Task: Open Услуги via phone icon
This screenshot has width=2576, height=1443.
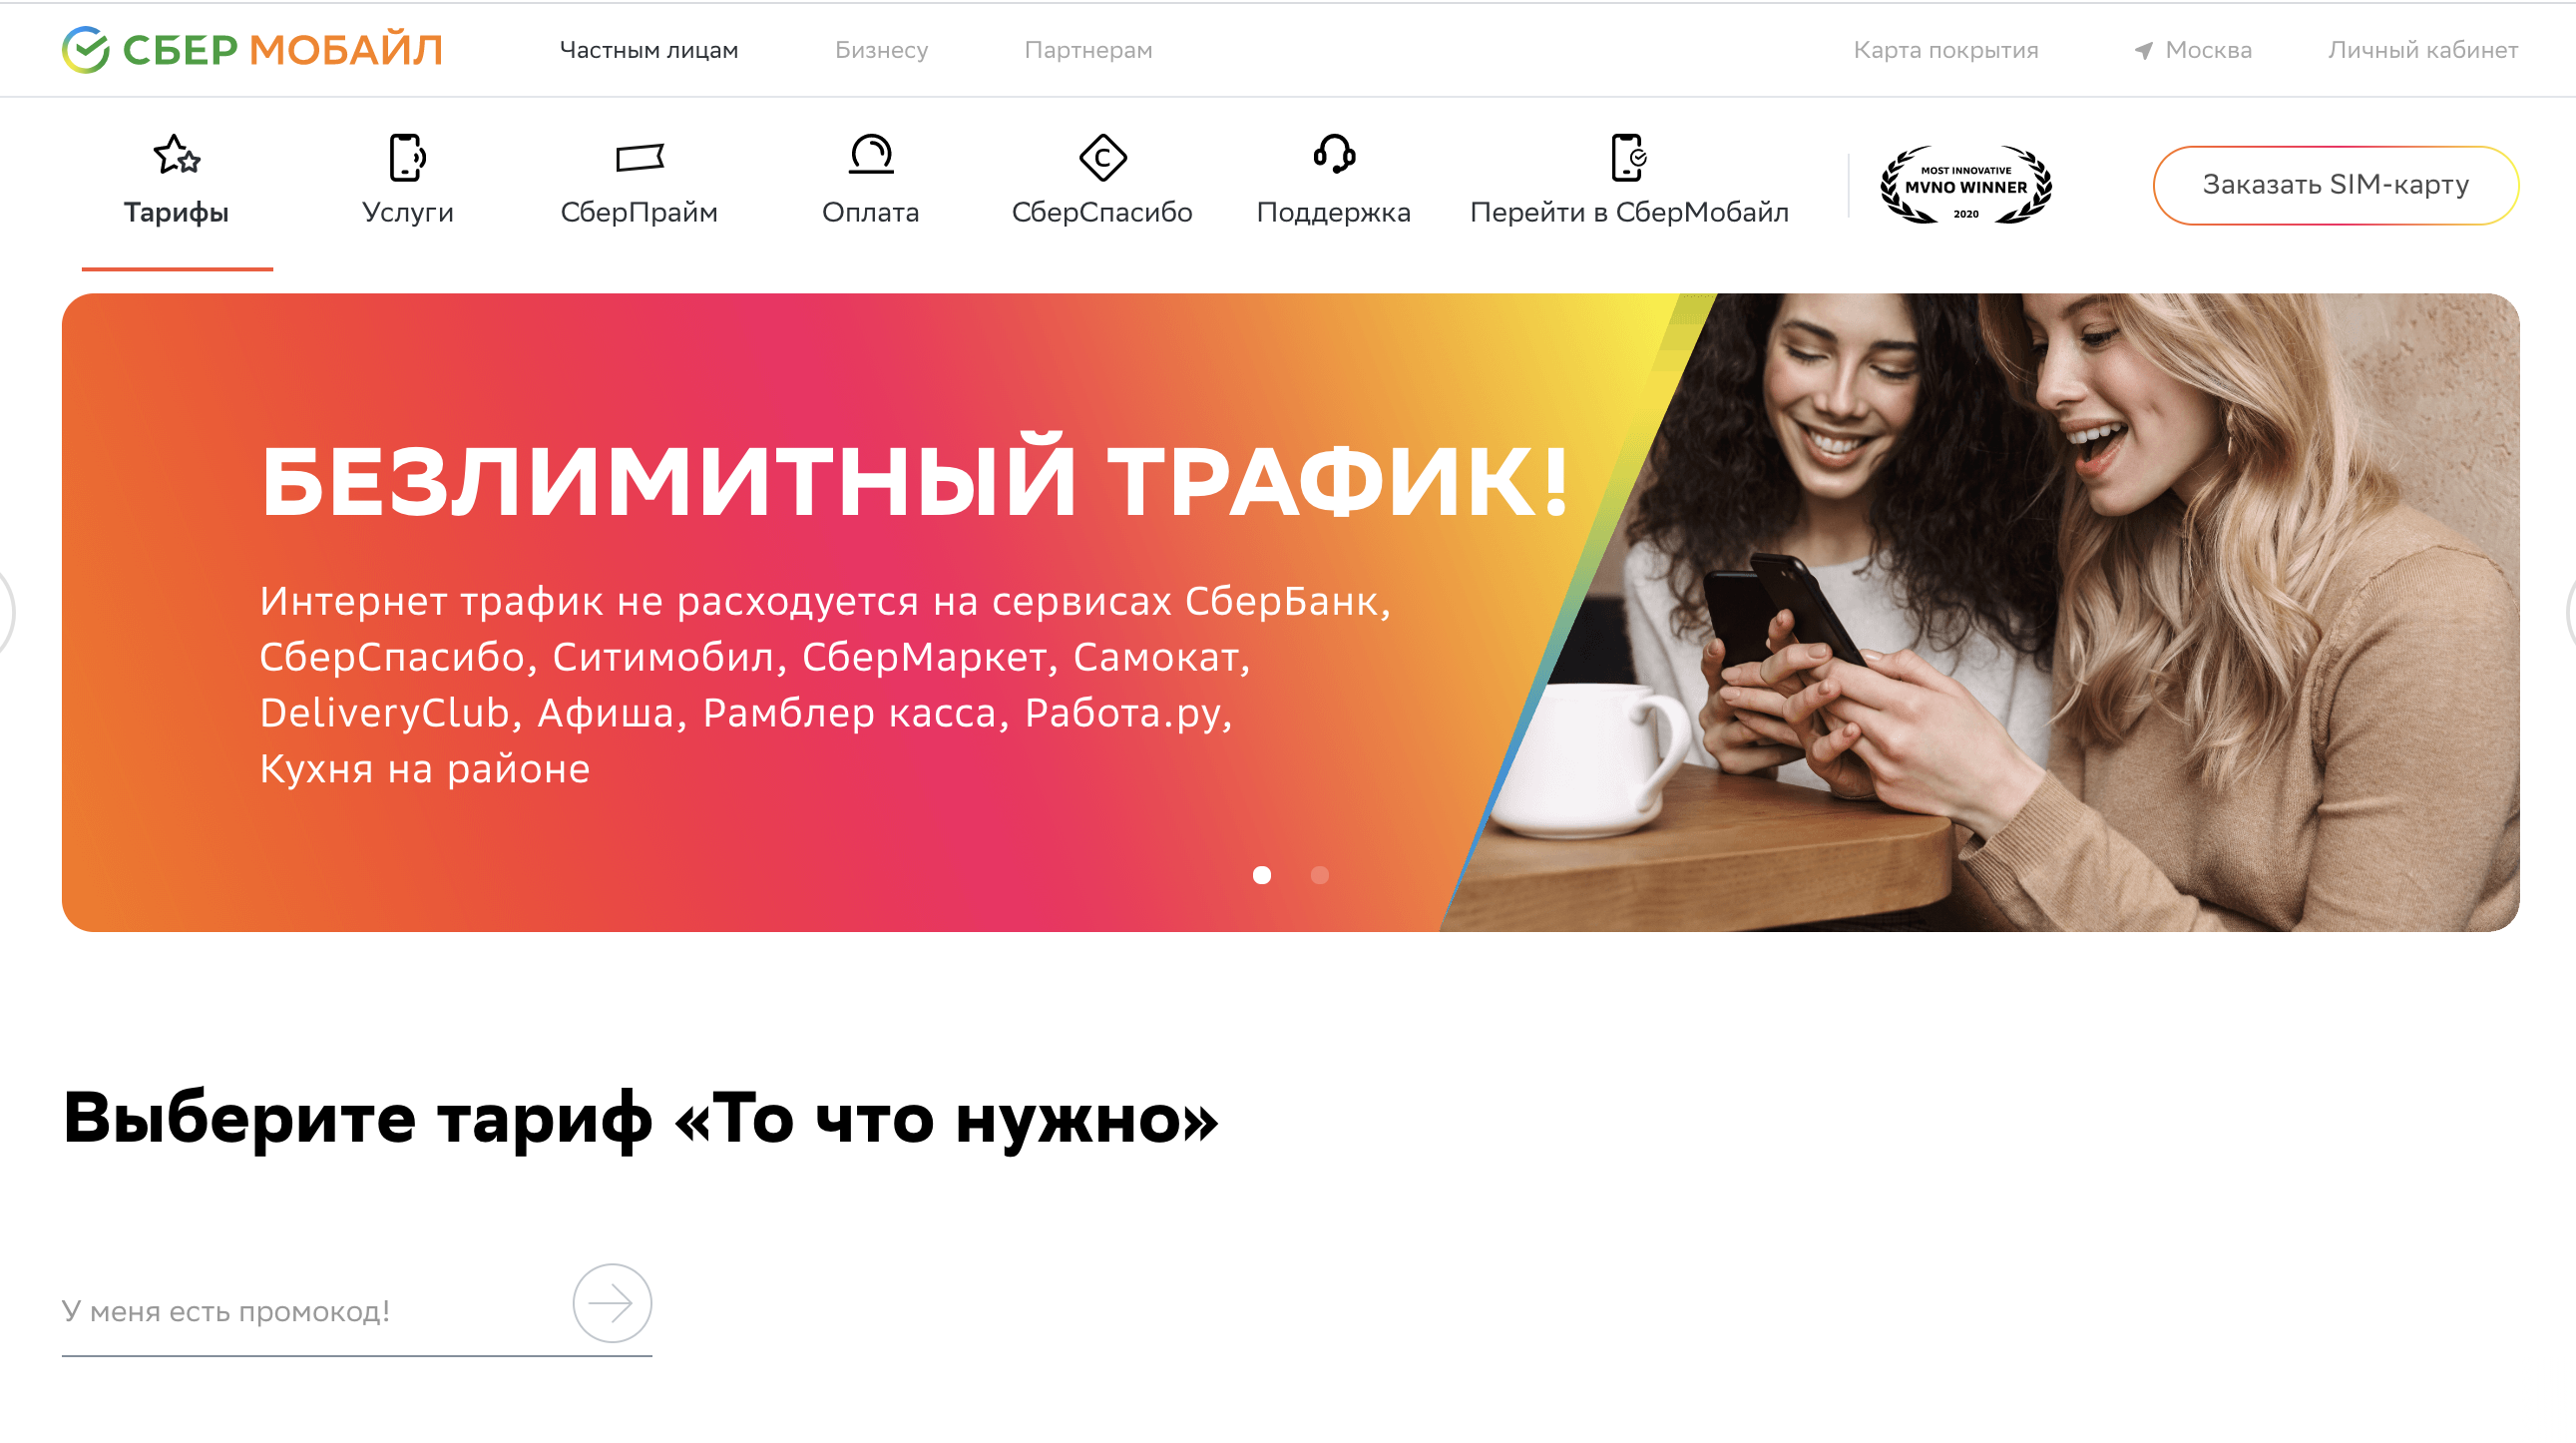Action: [407, 157]
